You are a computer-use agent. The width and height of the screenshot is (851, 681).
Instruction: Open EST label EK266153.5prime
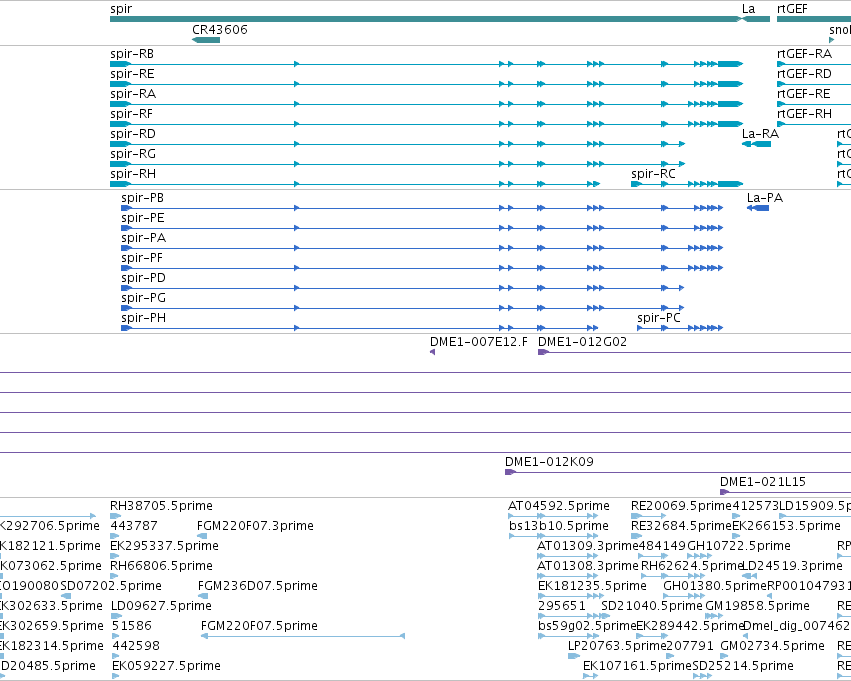click(x=786, y=526)
